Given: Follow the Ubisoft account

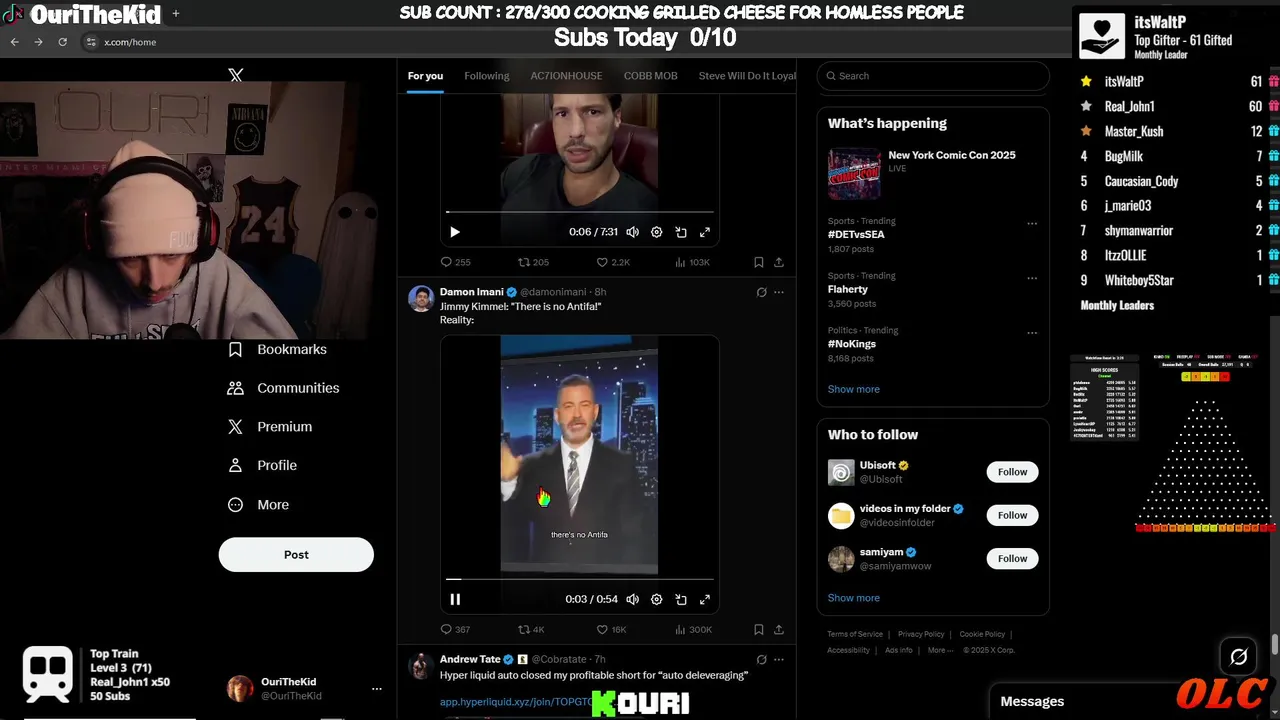Looking at the screenshot, I should 1012,472.
